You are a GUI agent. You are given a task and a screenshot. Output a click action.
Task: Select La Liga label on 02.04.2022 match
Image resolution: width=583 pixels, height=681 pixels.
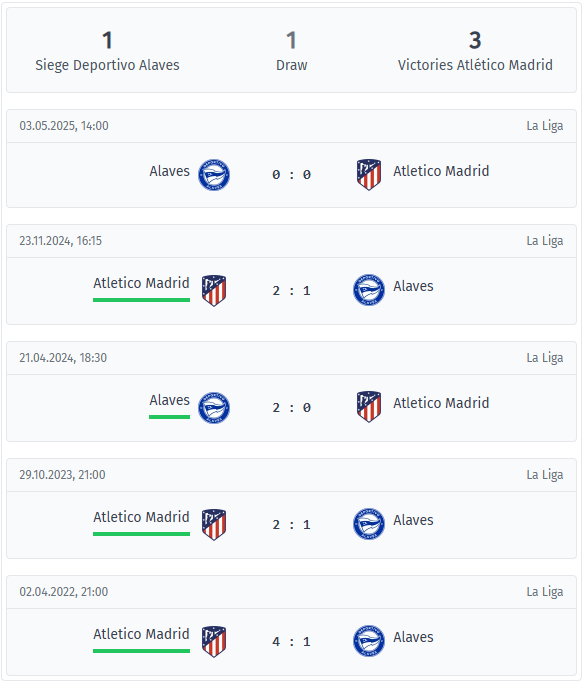pyautogui.click(x=545, y=592)
